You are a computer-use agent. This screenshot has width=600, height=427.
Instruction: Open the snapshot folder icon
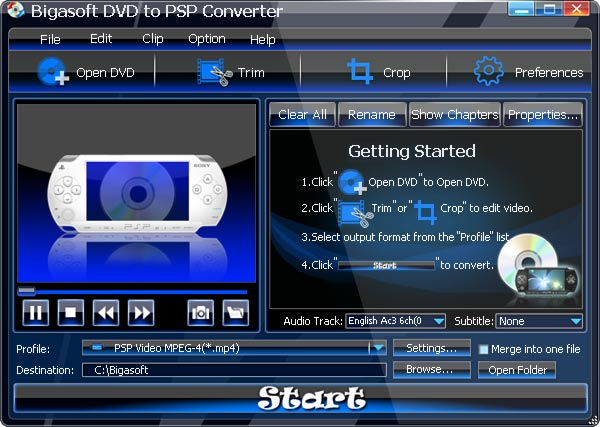(236, 313)
